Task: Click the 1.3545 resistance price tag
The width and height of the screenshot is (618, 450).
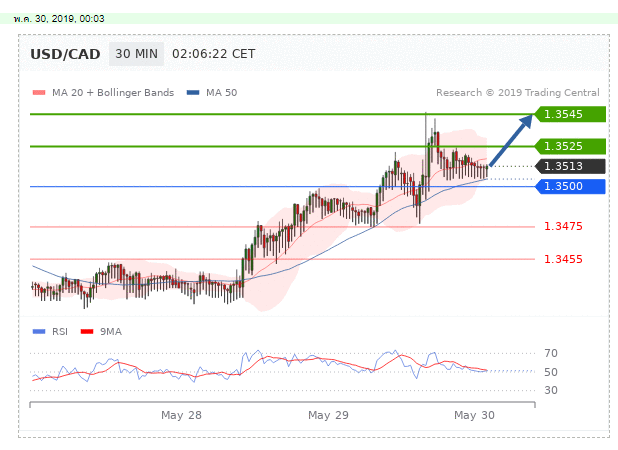Action: (x=570, y=114)
